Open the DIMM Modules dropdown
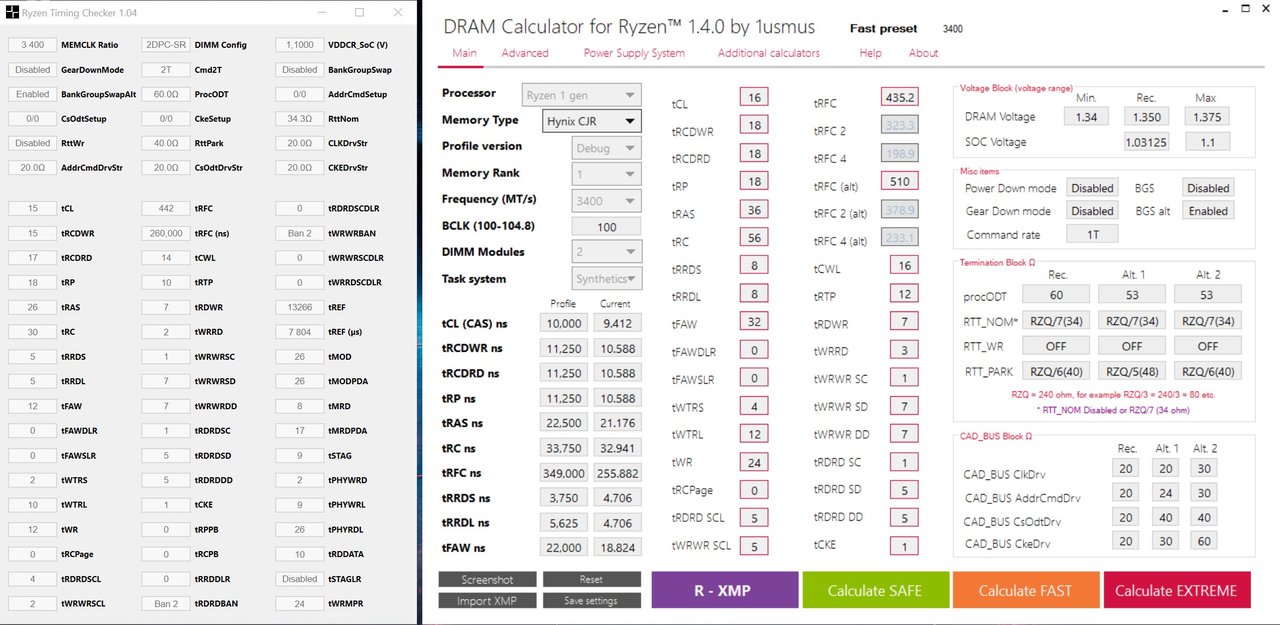This screenshot has height=625, width=1280. (x=608, y=252)
